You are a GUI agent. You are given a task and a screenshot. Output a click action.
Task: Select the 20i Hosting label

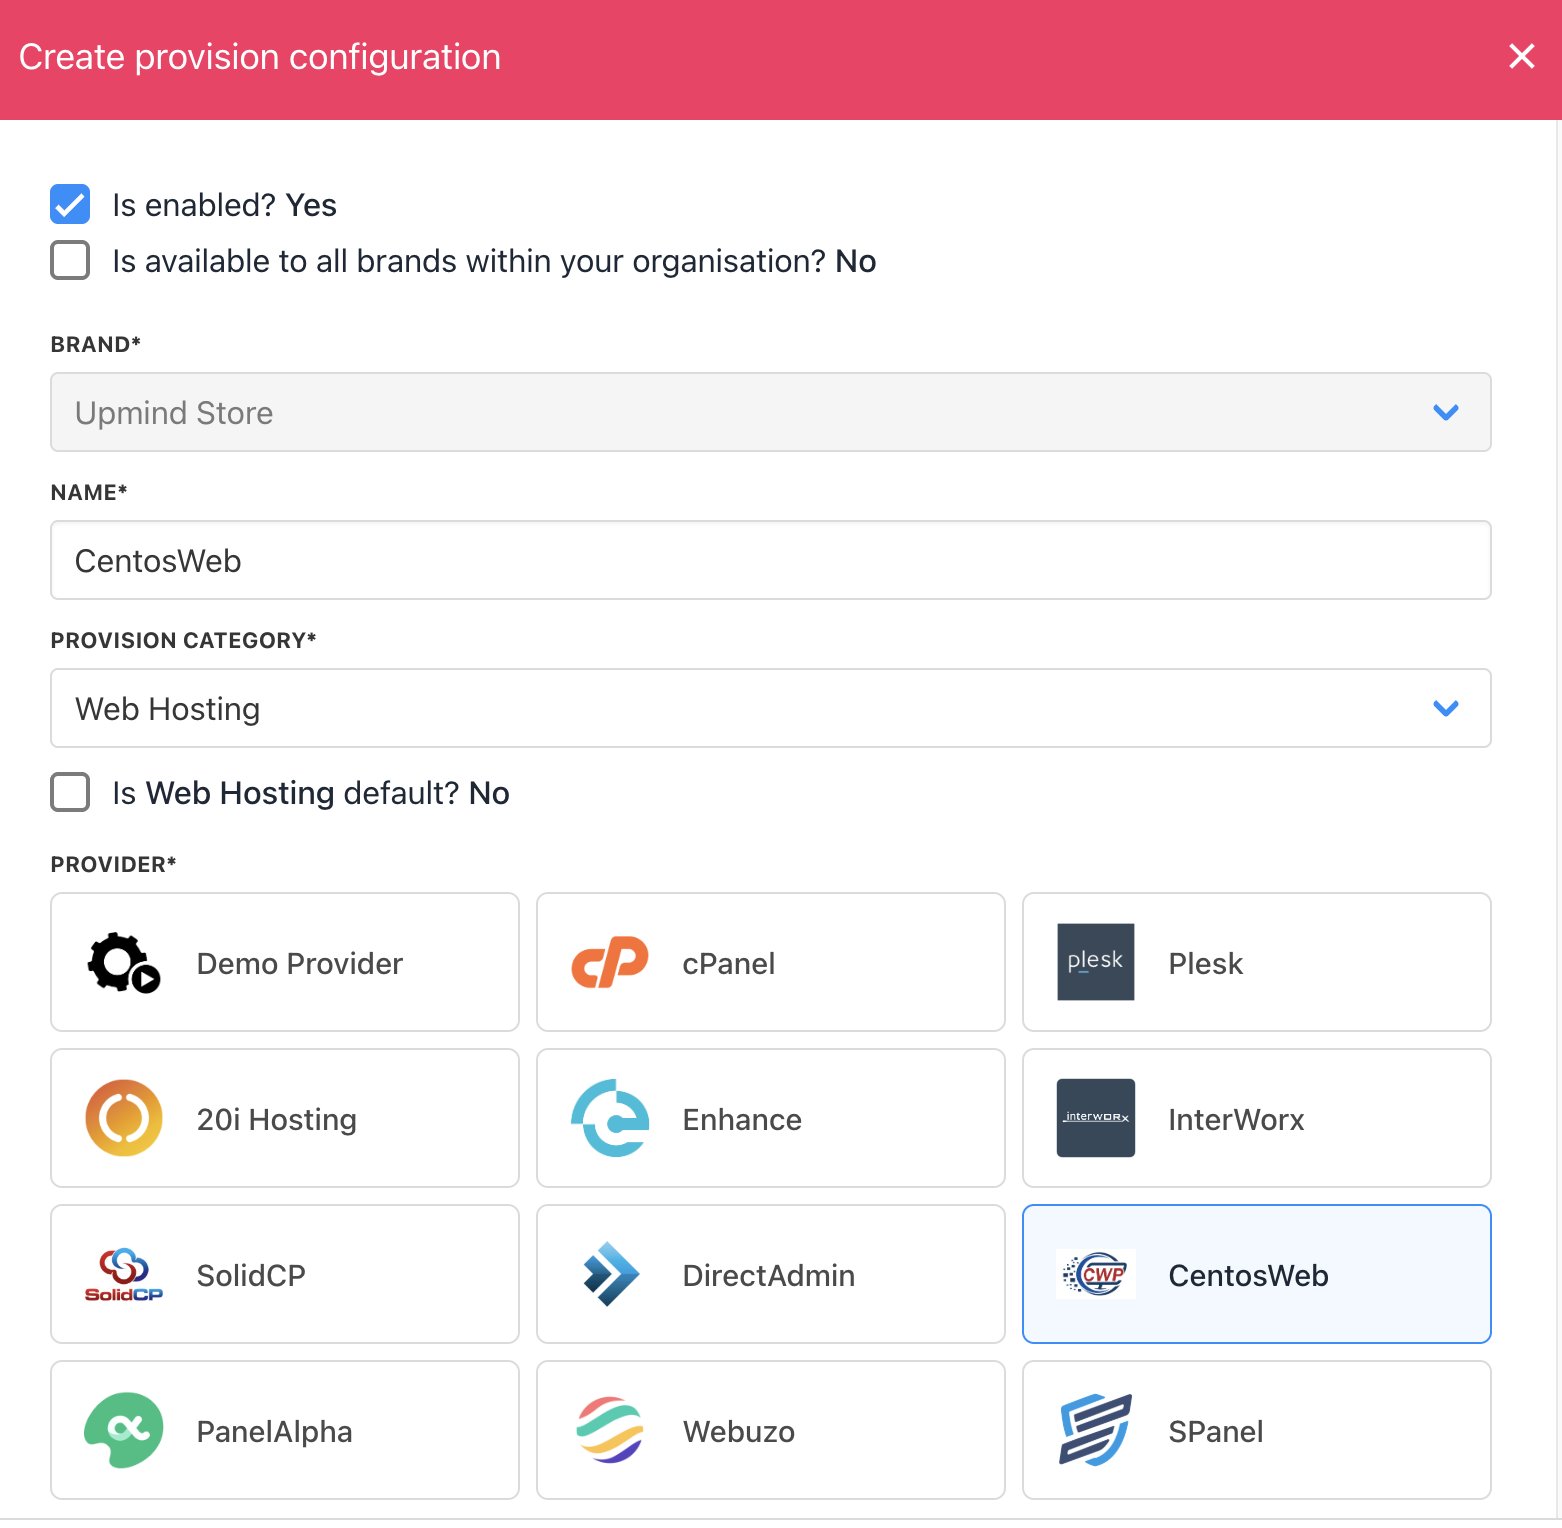pos(277,1119)
